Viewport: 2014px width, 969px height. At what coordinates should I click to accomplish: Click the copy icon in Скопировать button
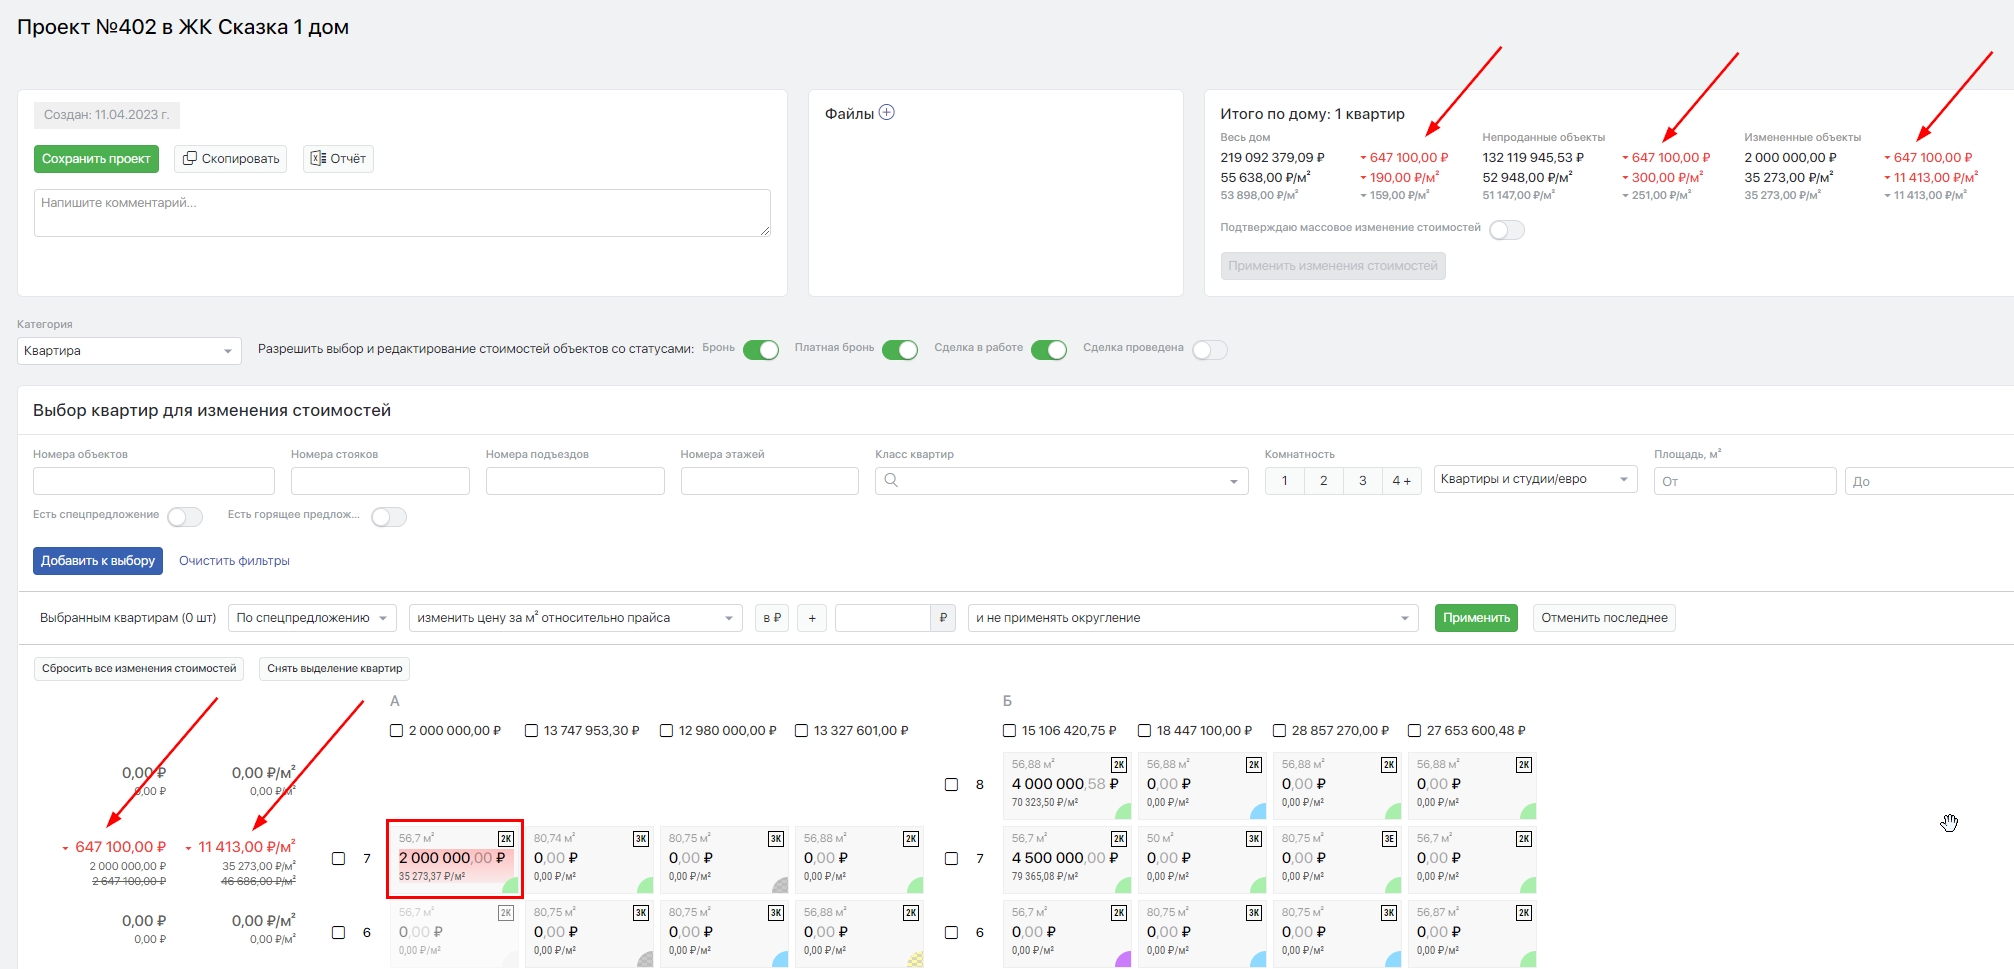coord(190,159)
